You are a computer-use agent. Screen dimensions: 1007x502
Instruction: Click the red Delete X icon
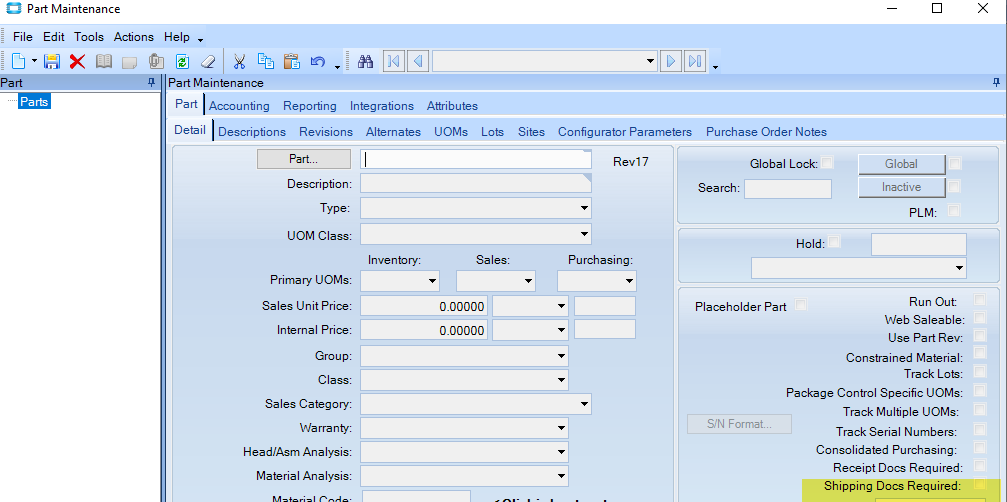pyautogui.click(x=77, y=61)
